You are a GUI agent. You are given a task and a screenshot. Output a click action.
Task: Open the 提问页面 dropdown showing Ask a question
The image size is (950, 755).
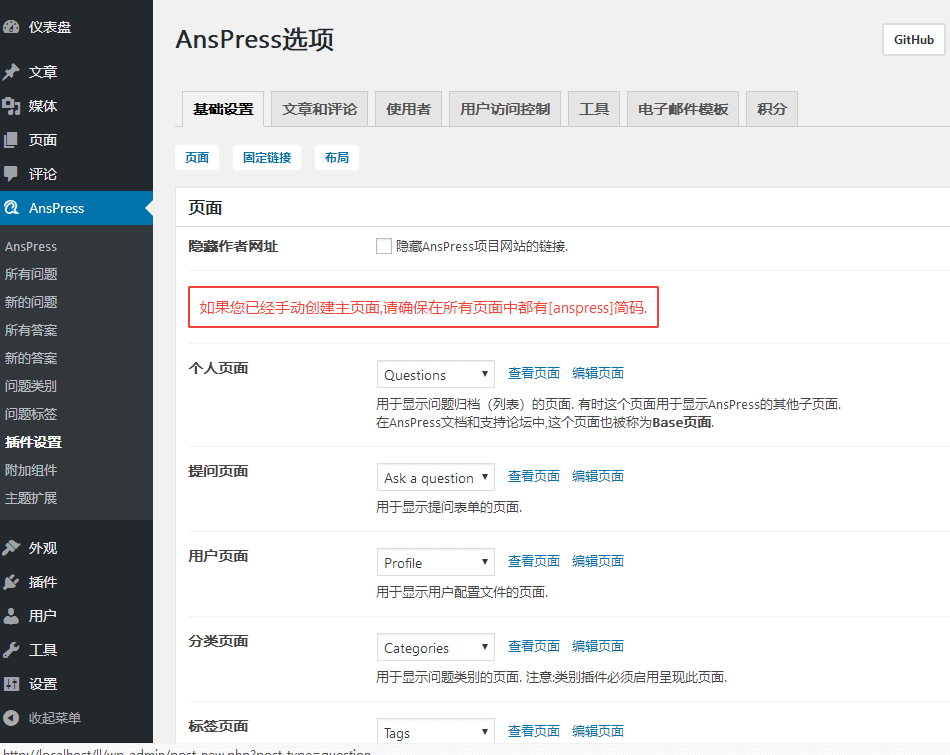point(436,477)
